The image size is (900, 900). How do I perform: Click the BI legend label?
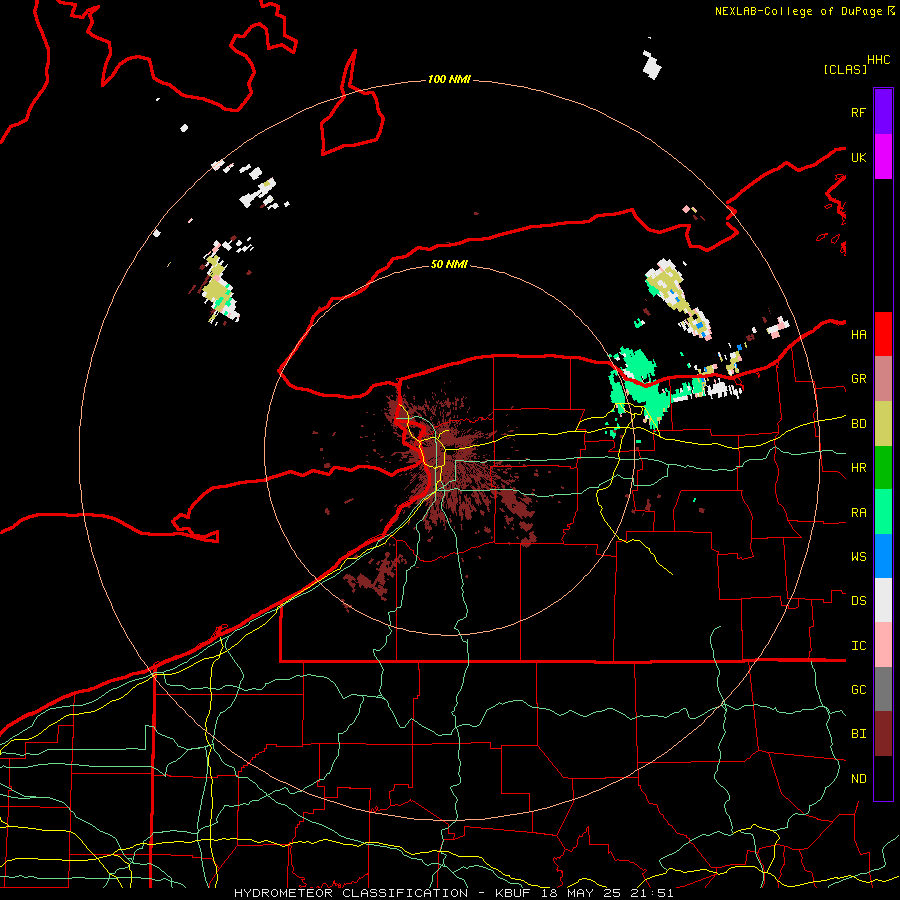(858, 734)
